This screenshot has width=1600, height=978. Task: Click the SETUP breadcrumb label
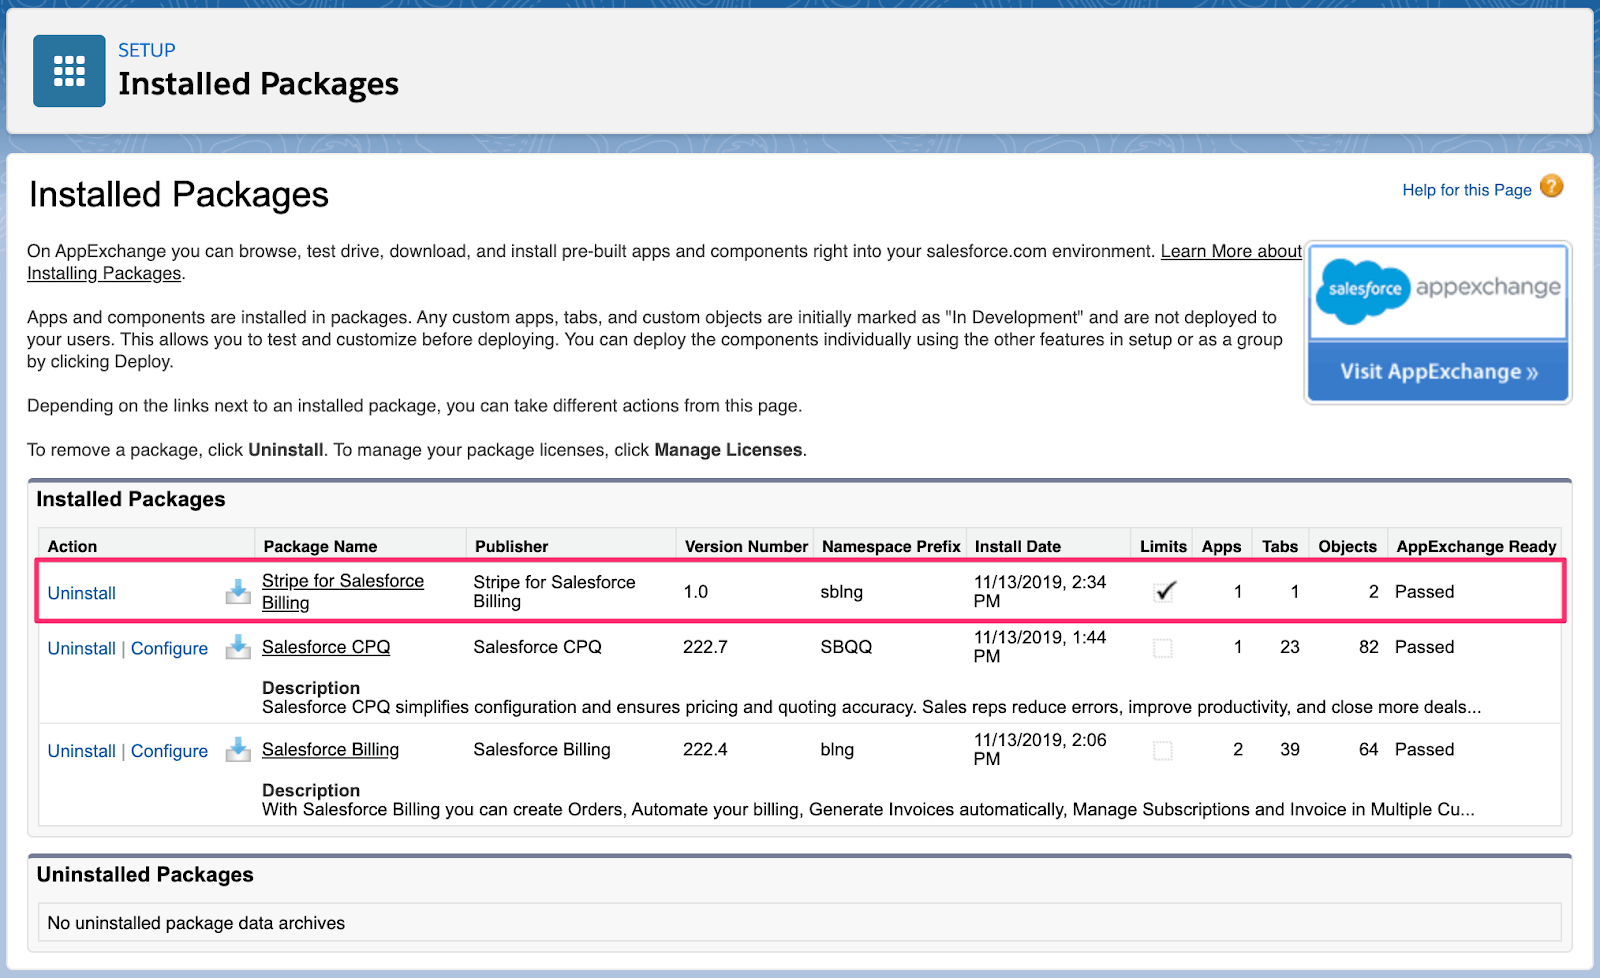point(146,50)
